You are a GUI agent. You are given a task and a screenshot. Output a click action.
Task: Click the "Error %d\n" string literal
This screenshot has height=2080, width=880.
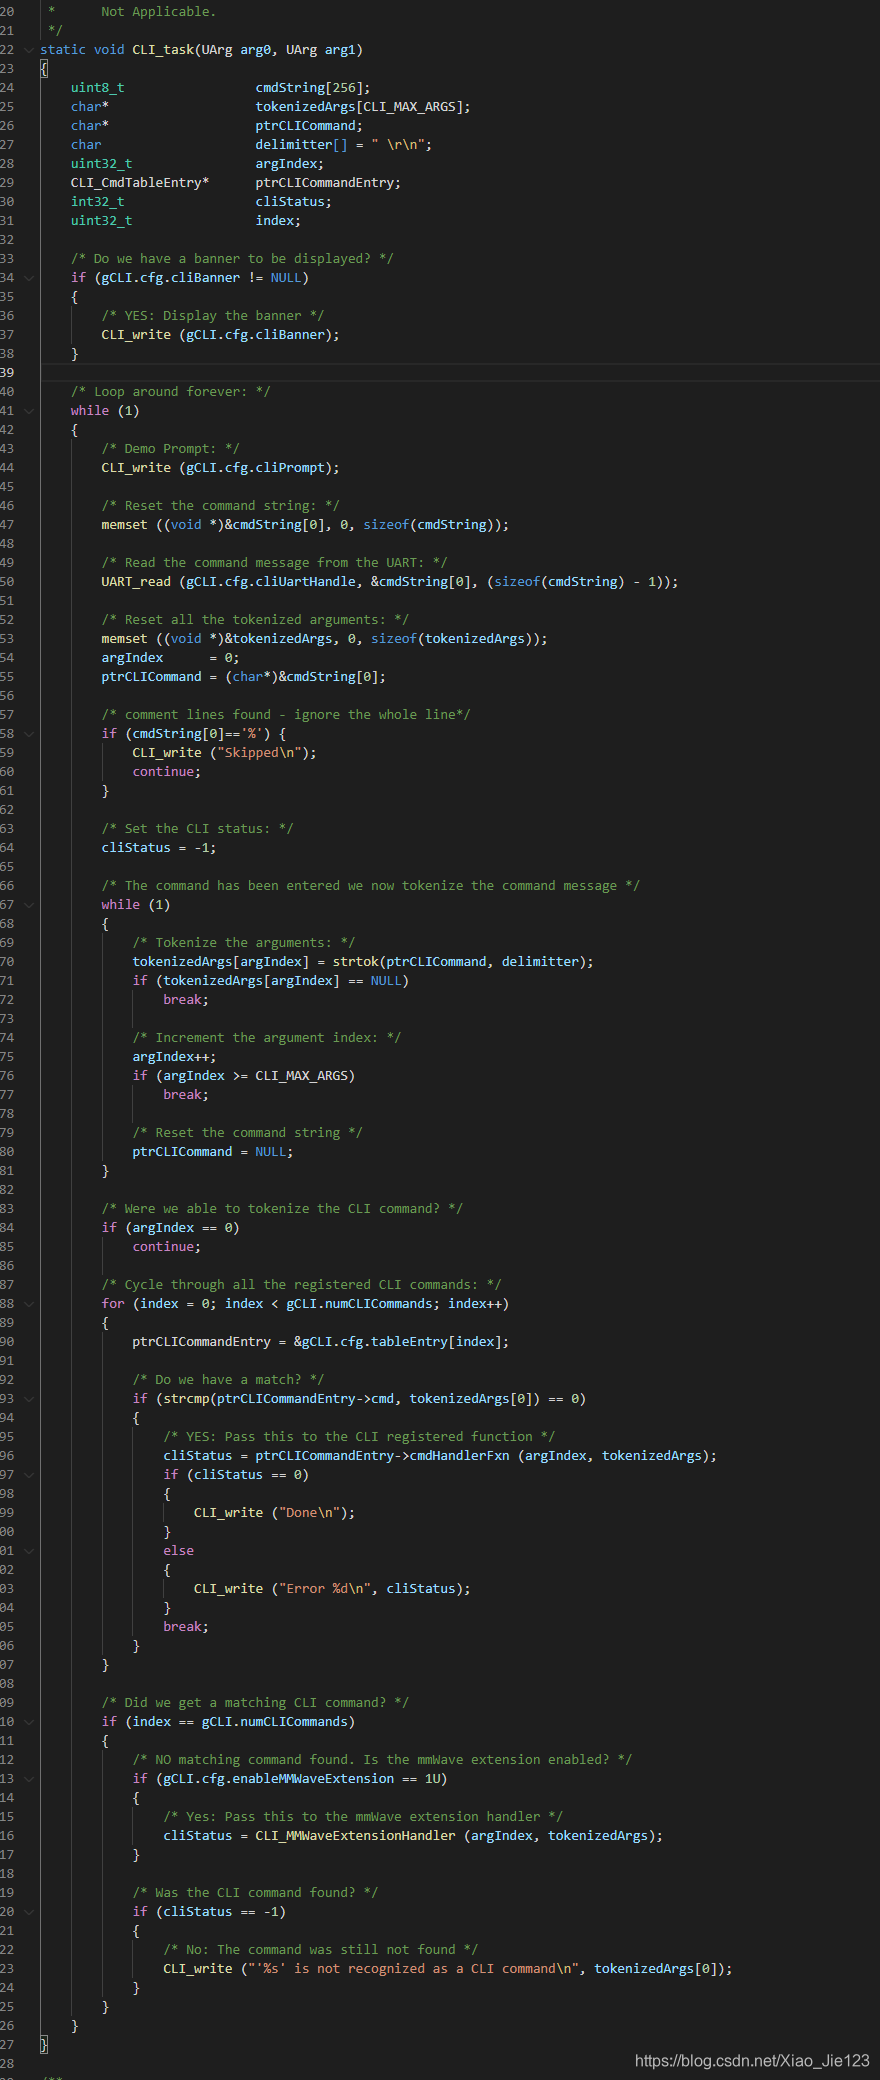(x=325, y=1589)
